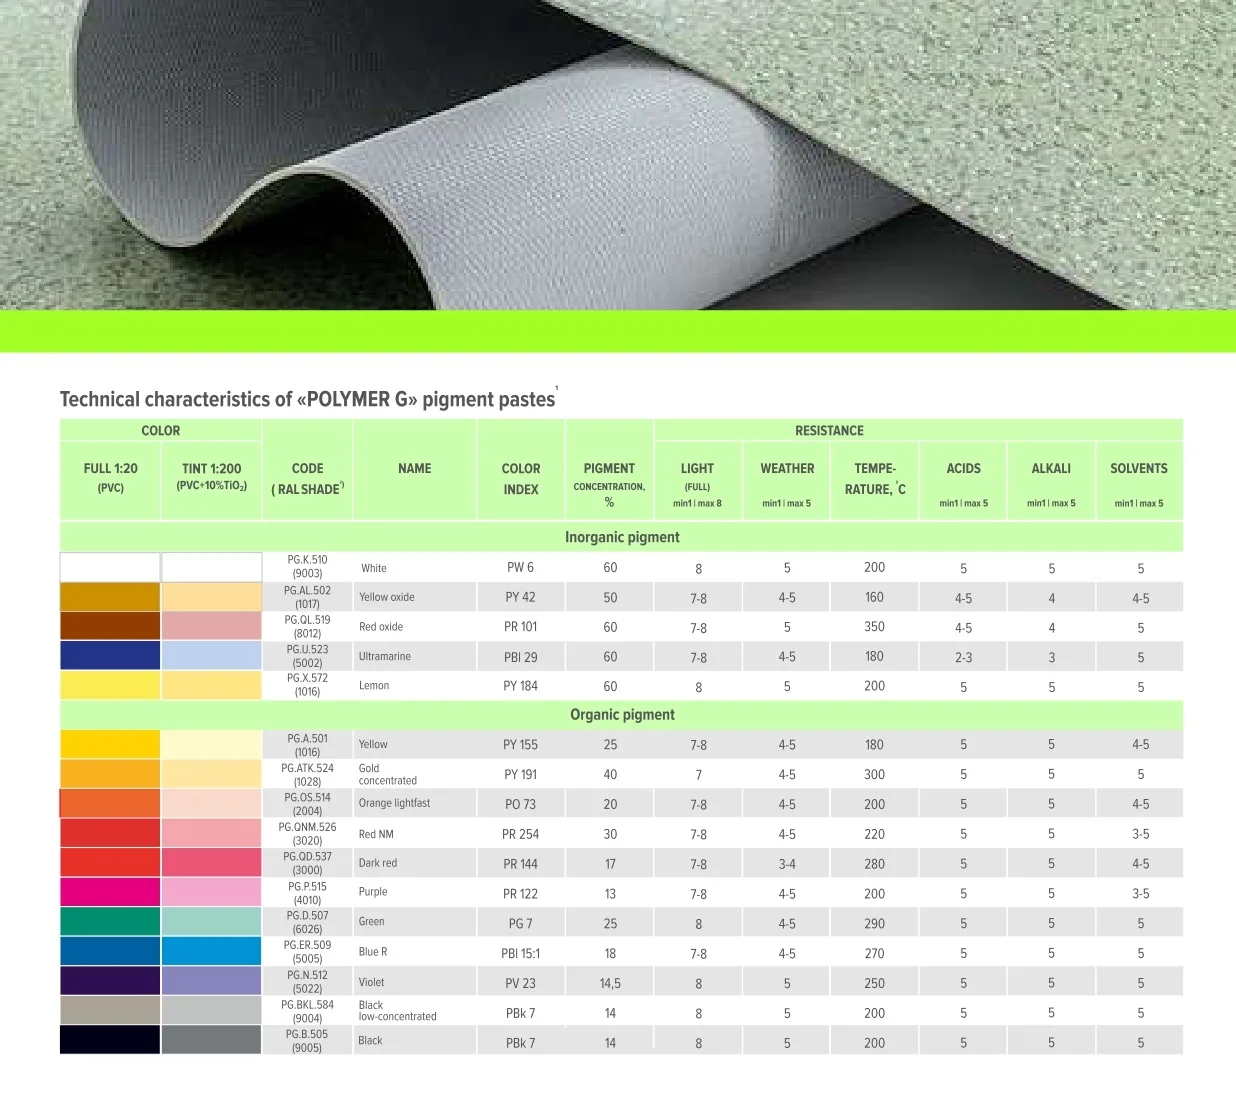Select the Blue R full-tone swatch

coord(110,950)
